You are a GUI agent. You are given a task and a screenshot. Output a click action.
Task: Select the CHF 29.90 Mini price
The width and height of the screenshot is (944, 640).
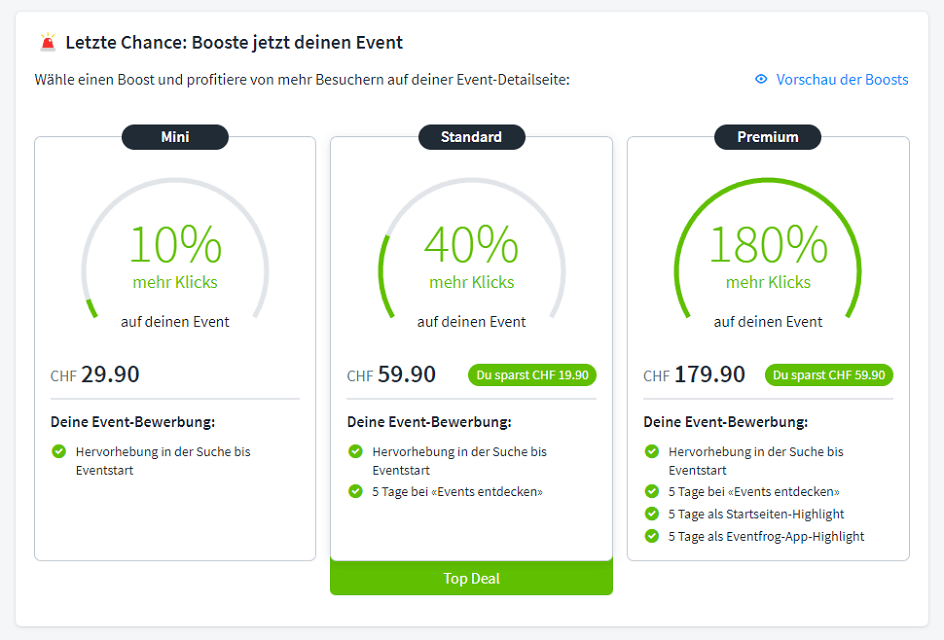tap(95, 375)
